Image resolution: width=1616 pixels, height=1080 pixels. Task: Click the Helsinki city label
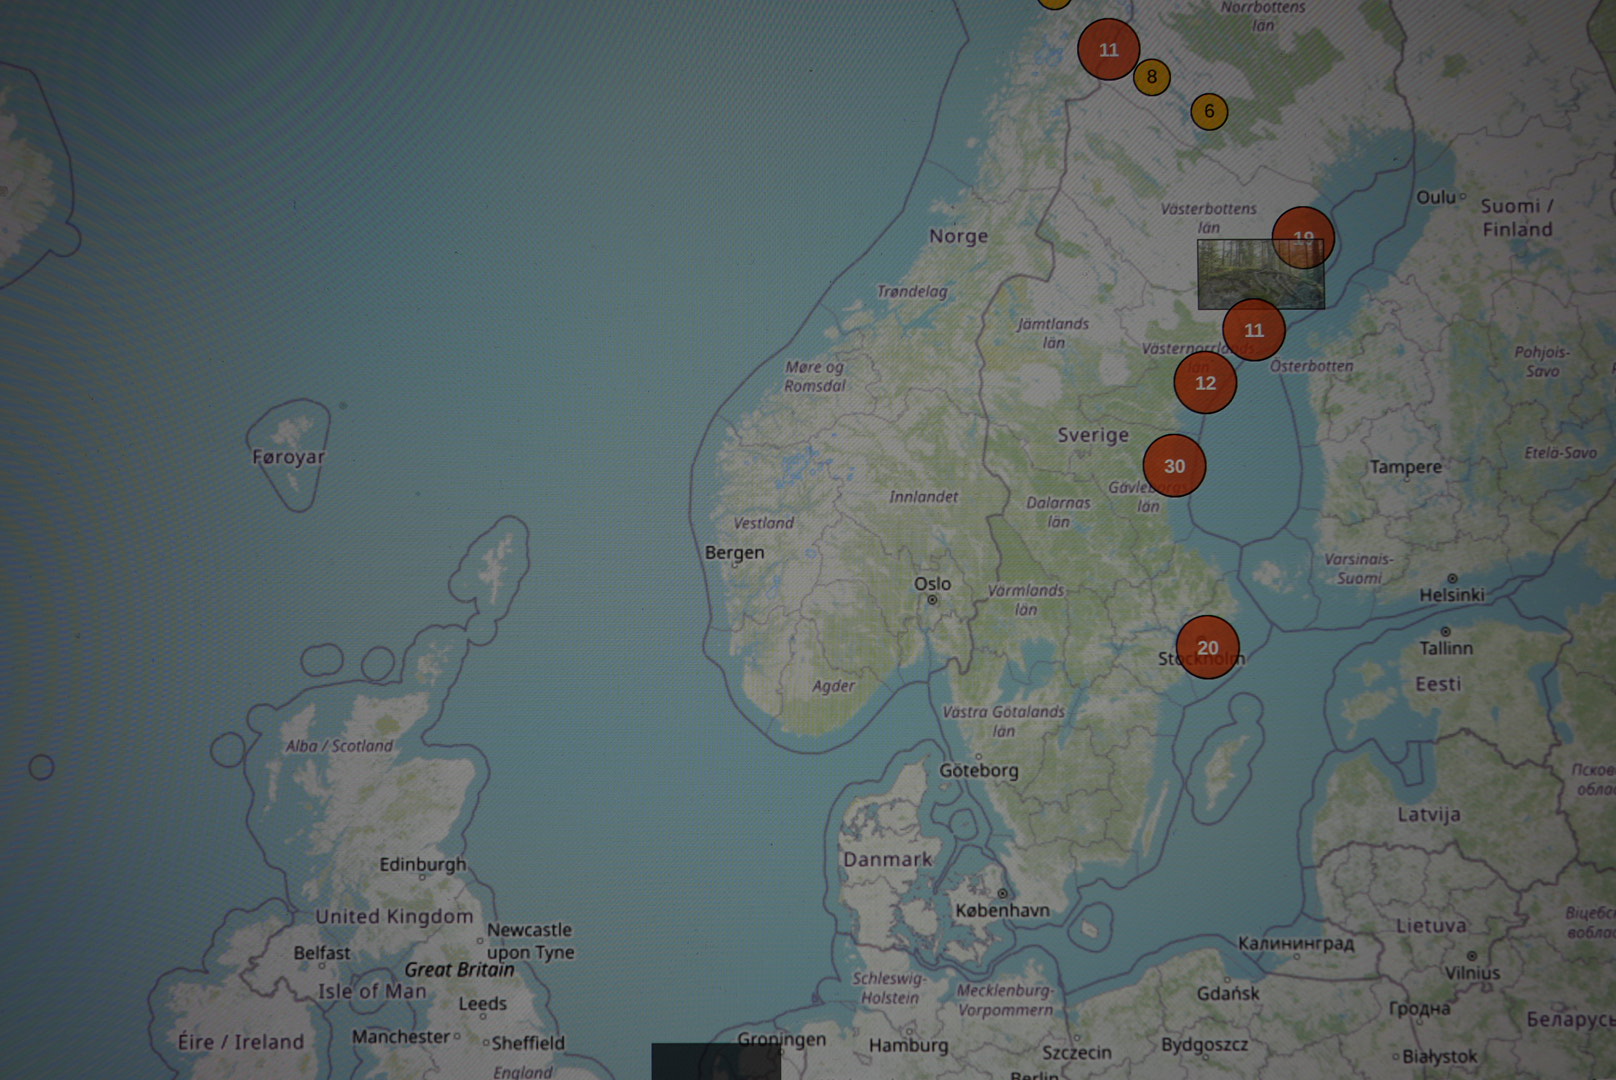pos(1451,595)
